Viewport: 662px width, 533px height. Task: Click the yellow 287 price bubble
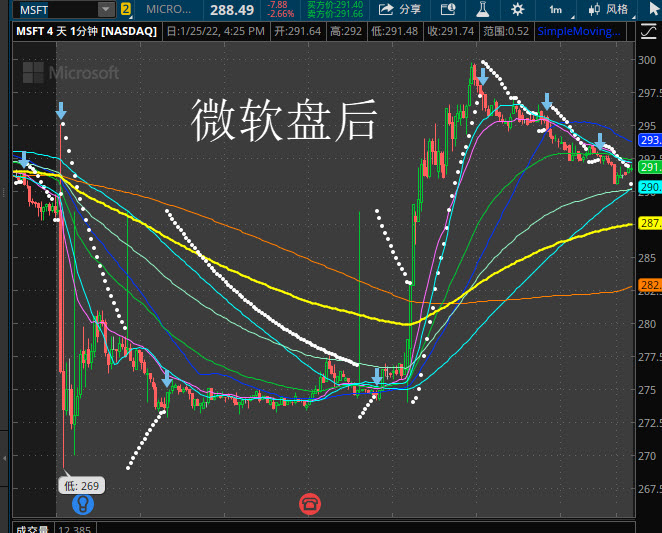[650, 223]
